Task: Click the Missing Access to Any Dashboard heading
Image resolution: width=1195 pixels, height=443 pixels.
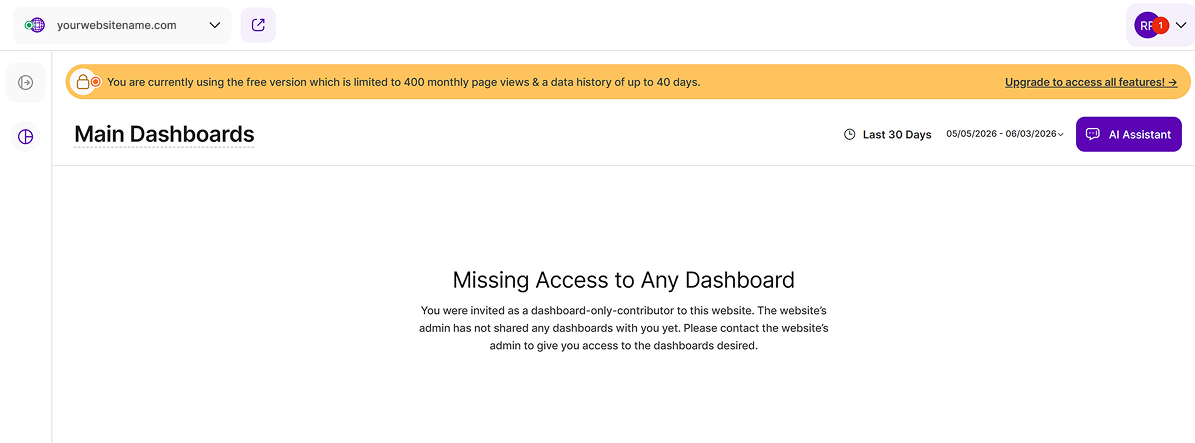Action: point(623,280)
